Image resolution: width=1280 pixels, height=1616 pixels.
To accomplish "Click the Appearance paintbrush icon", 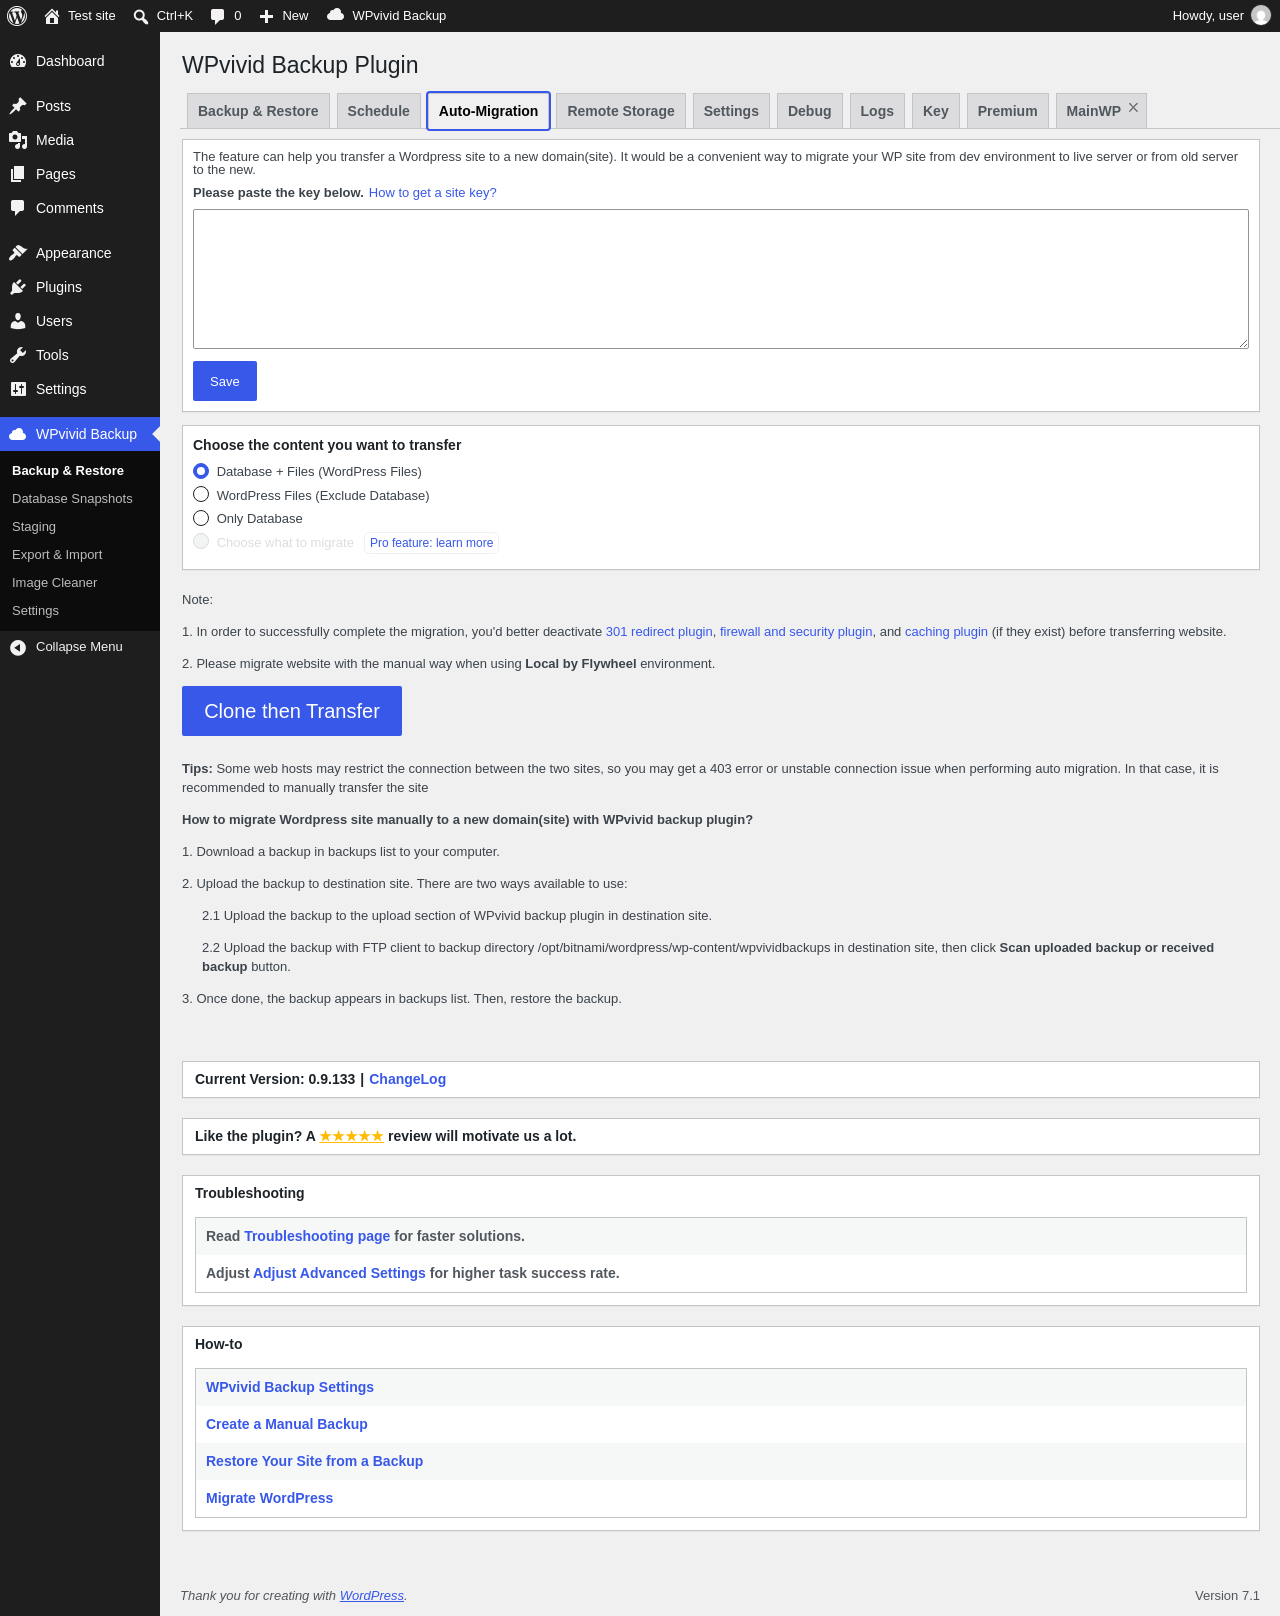I will click(18, 253).
